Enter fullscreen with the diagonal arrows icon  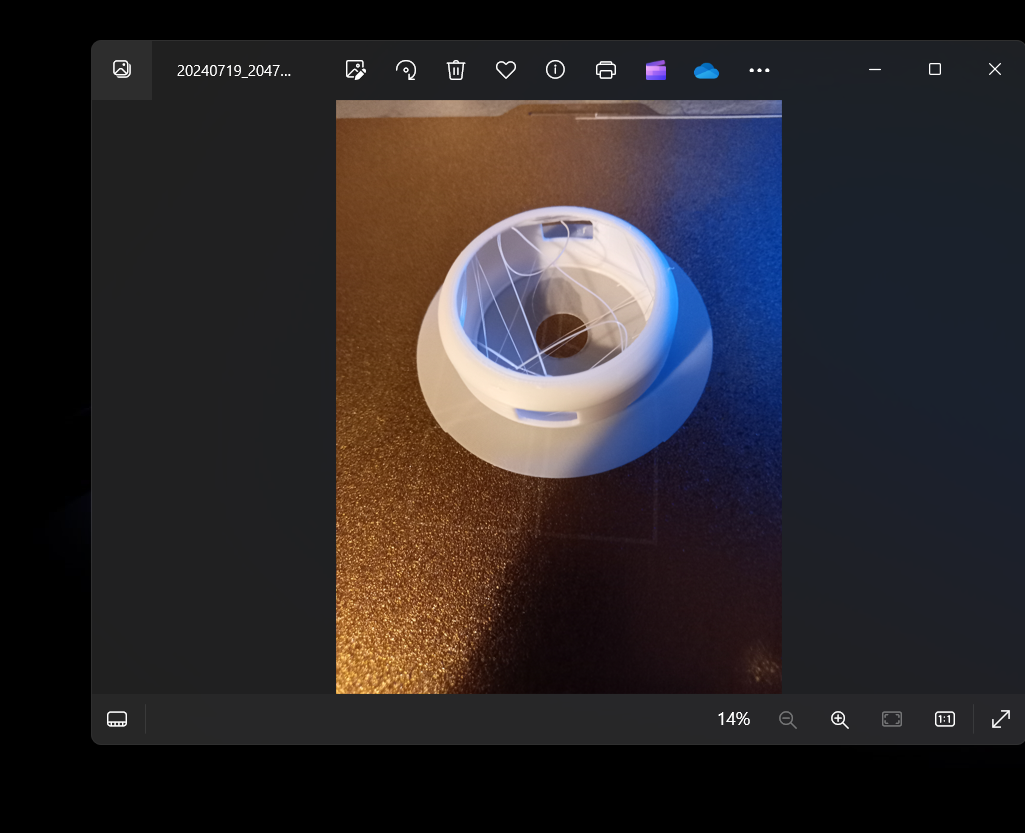1001,719
